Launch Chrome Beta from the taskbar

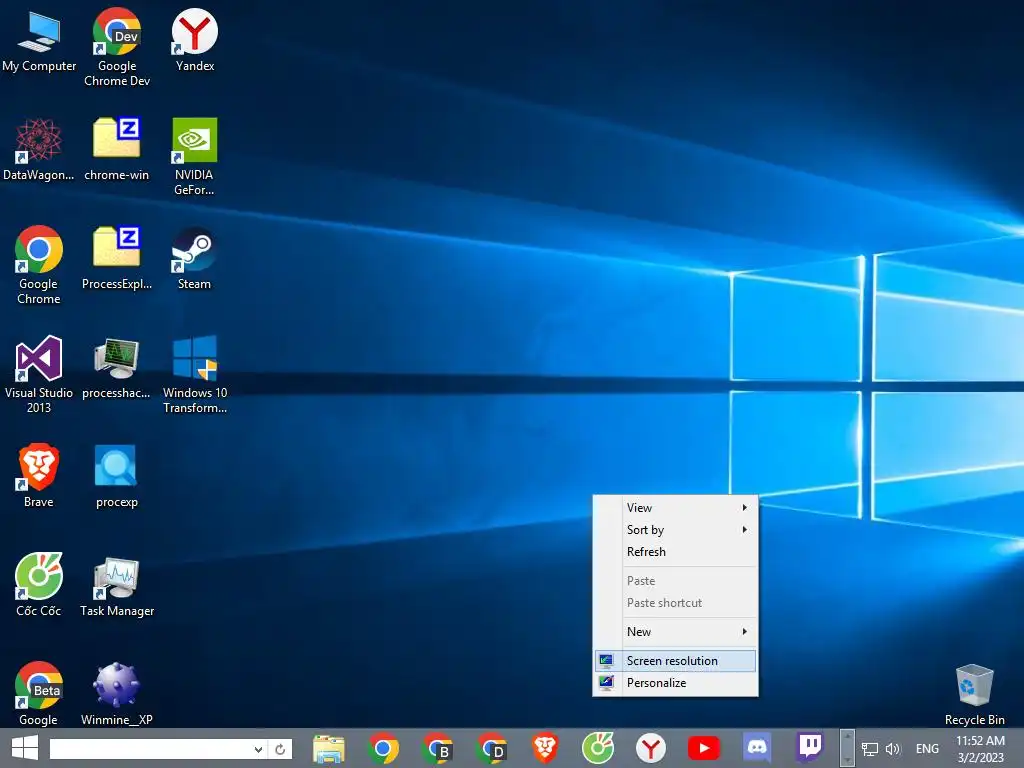coord(437,748)
